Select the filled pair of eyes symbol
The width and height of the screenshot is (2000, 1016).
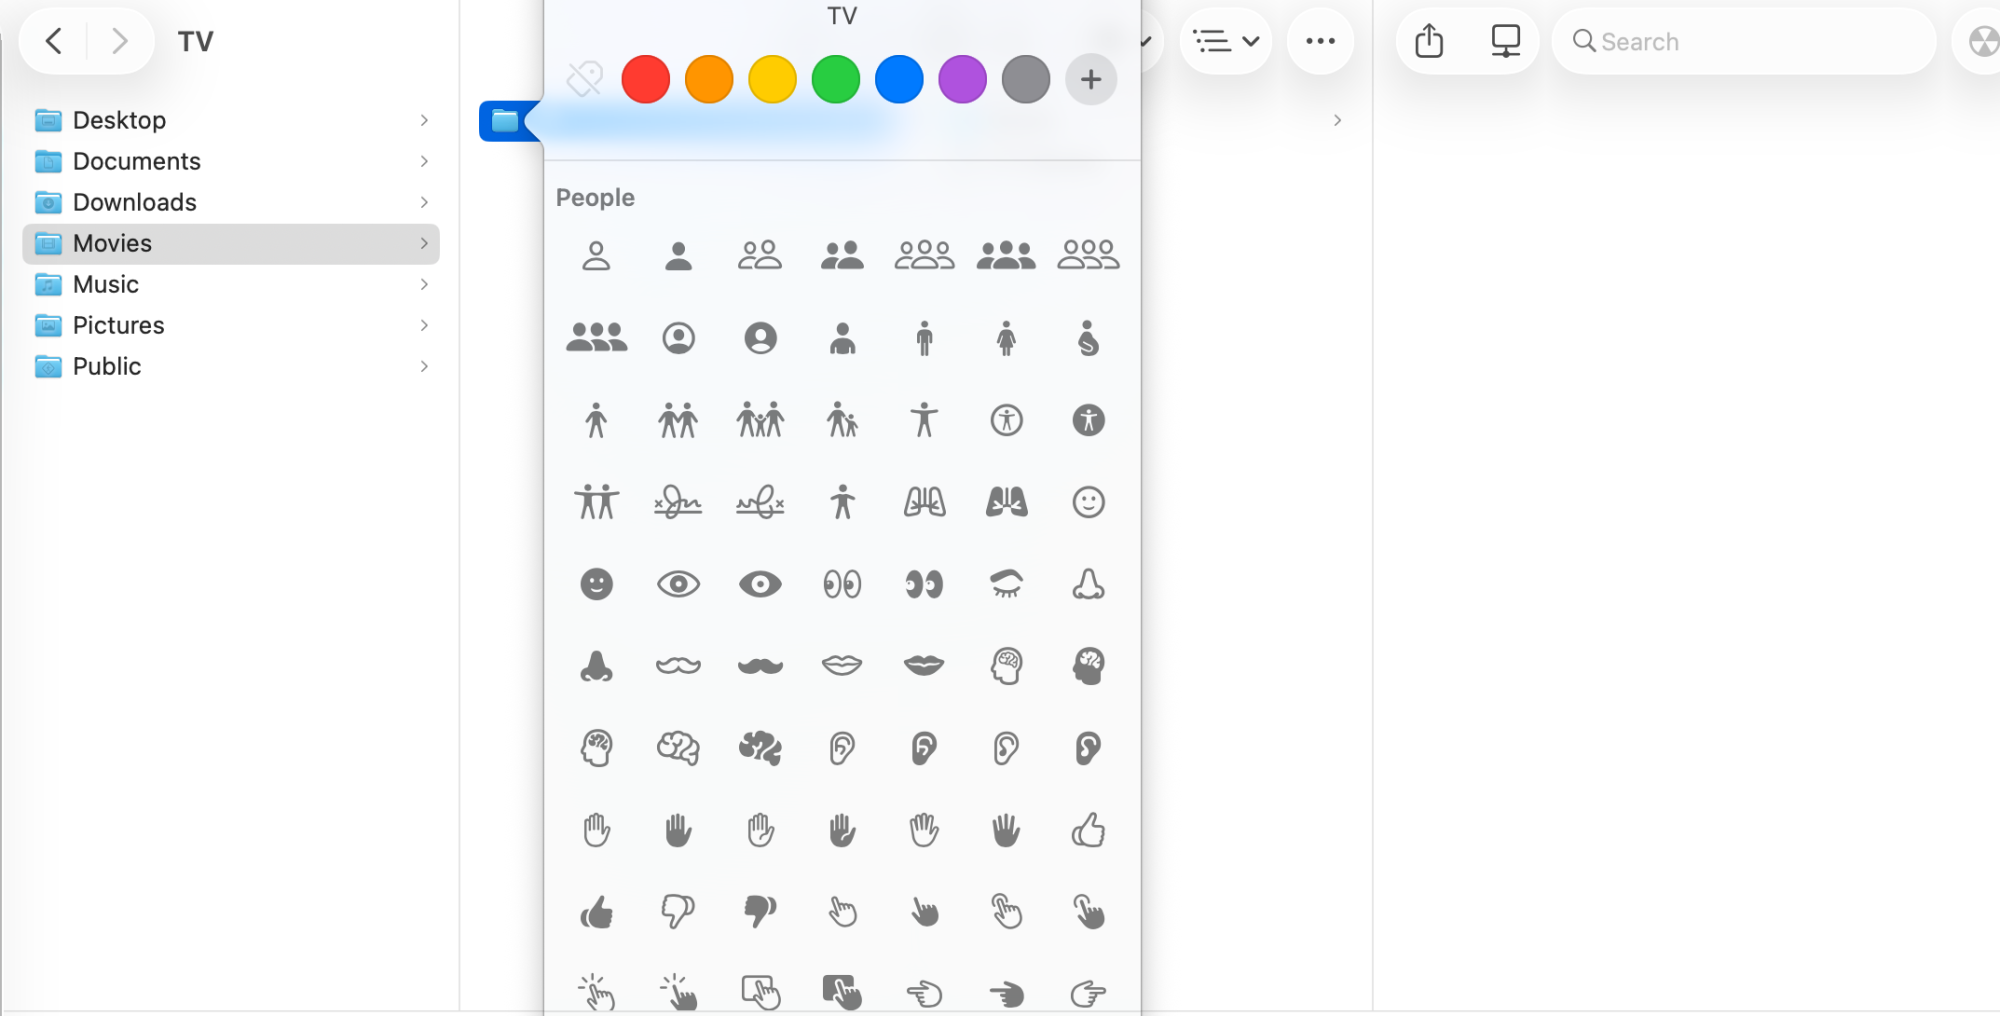pyautogui.click(x=924, y=584)
